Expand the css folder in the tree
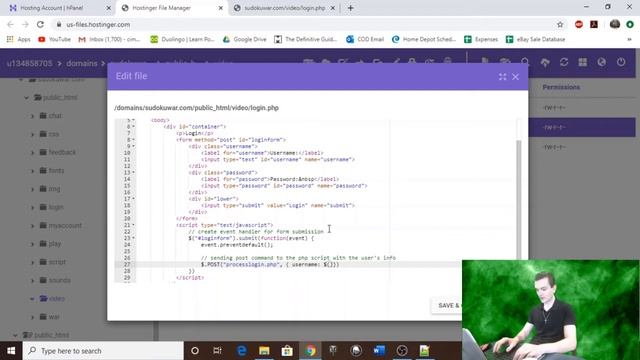Screen dimensions: 640x360 coord(32,134)
